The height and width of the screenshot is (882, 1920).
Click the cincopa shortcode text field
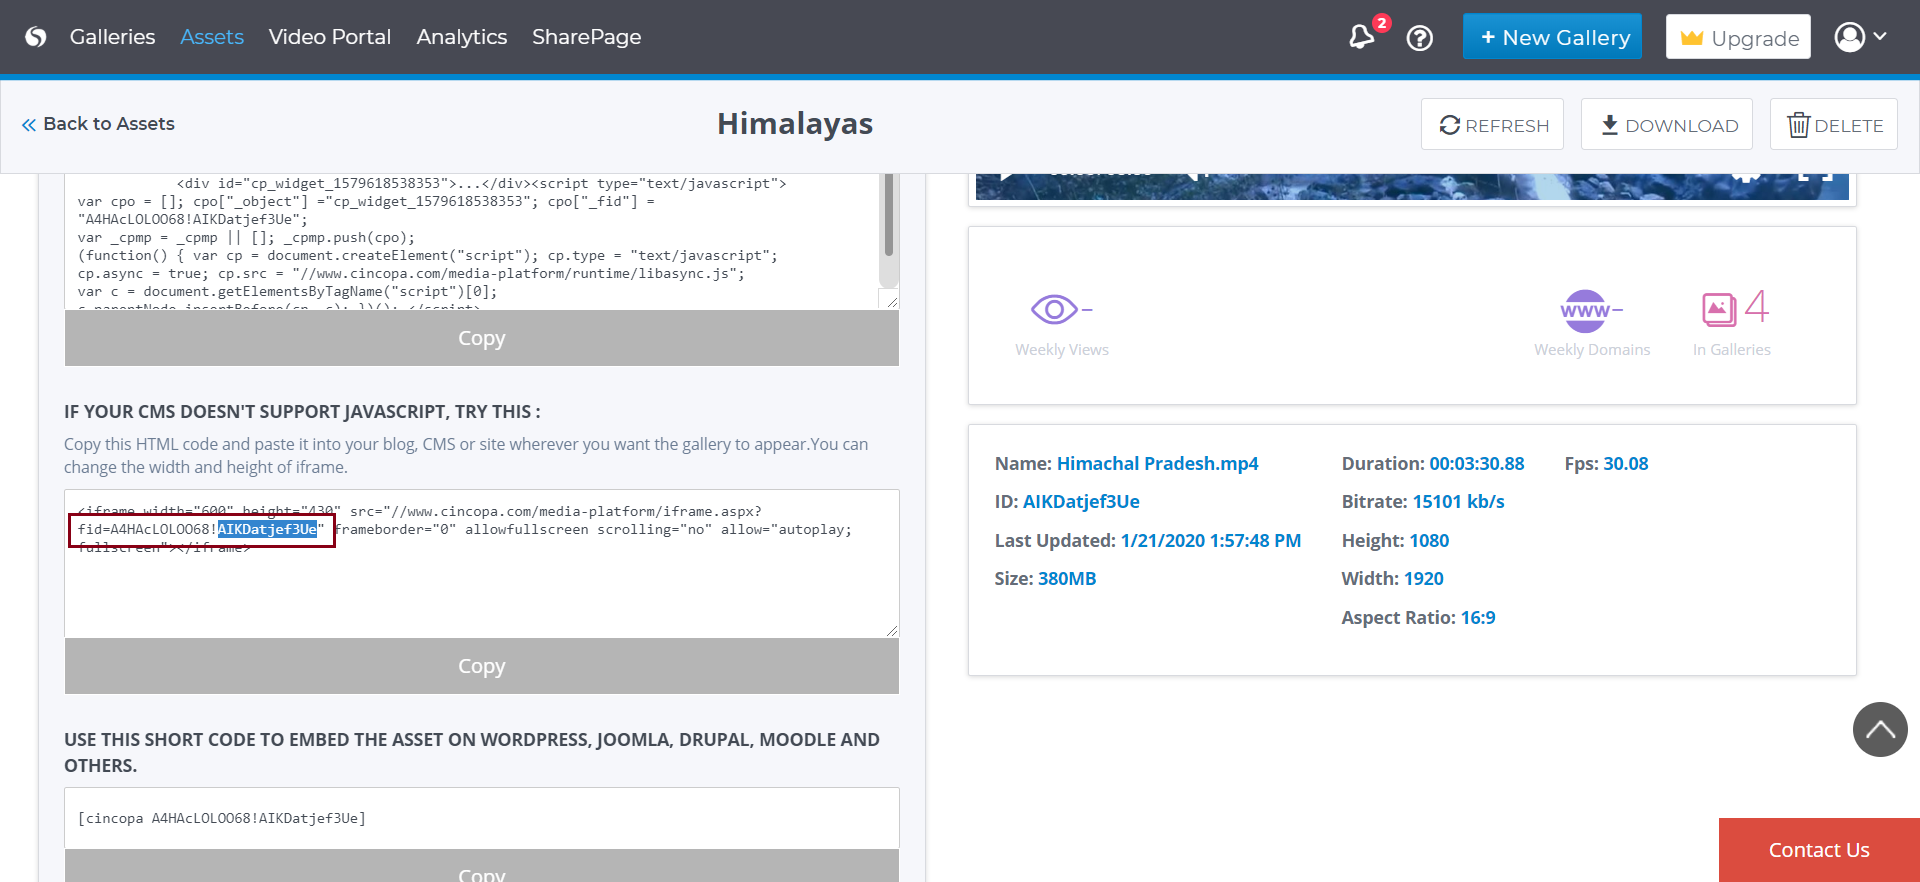click(x=481, y=818)
